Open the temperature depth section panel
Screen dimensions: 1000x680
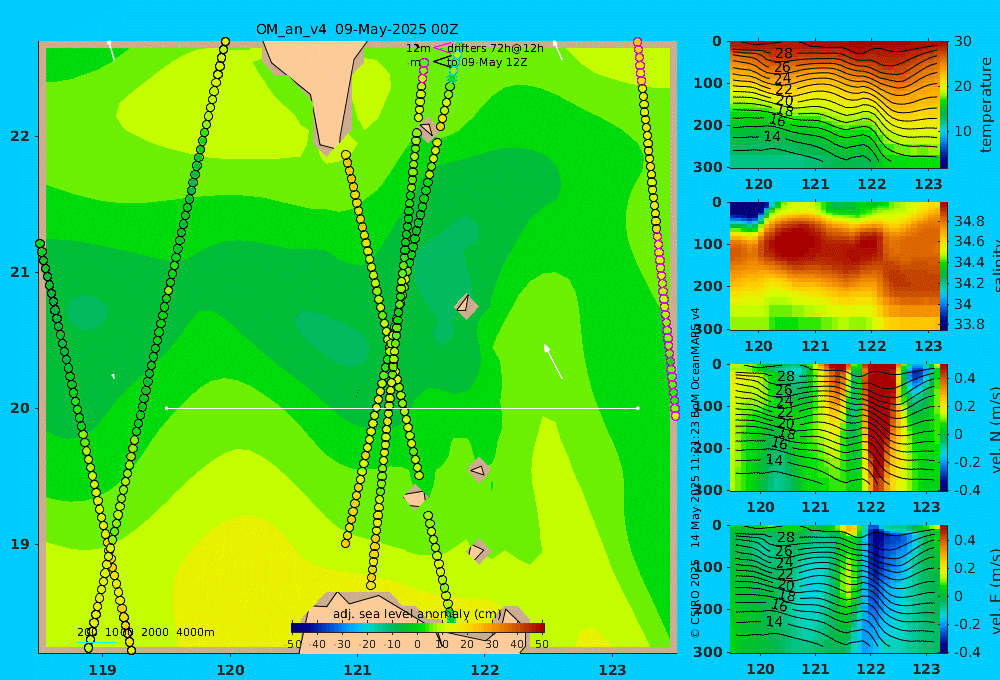tap(834, 105)
